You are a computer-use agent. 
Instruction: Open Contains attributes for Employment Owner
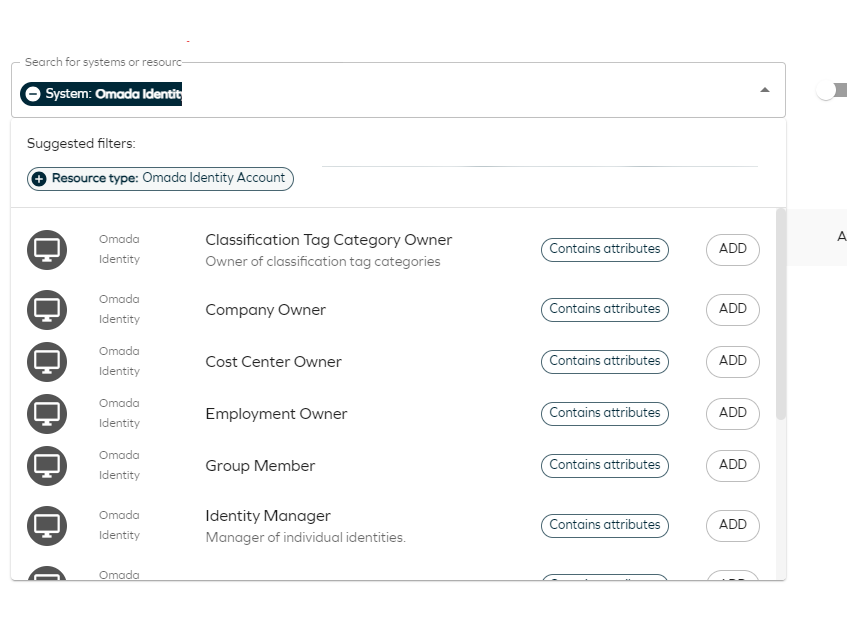point(604,414)
